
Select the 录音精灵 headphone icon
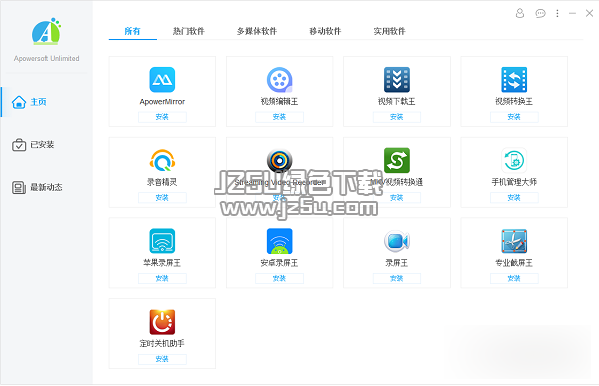[162, 160]
